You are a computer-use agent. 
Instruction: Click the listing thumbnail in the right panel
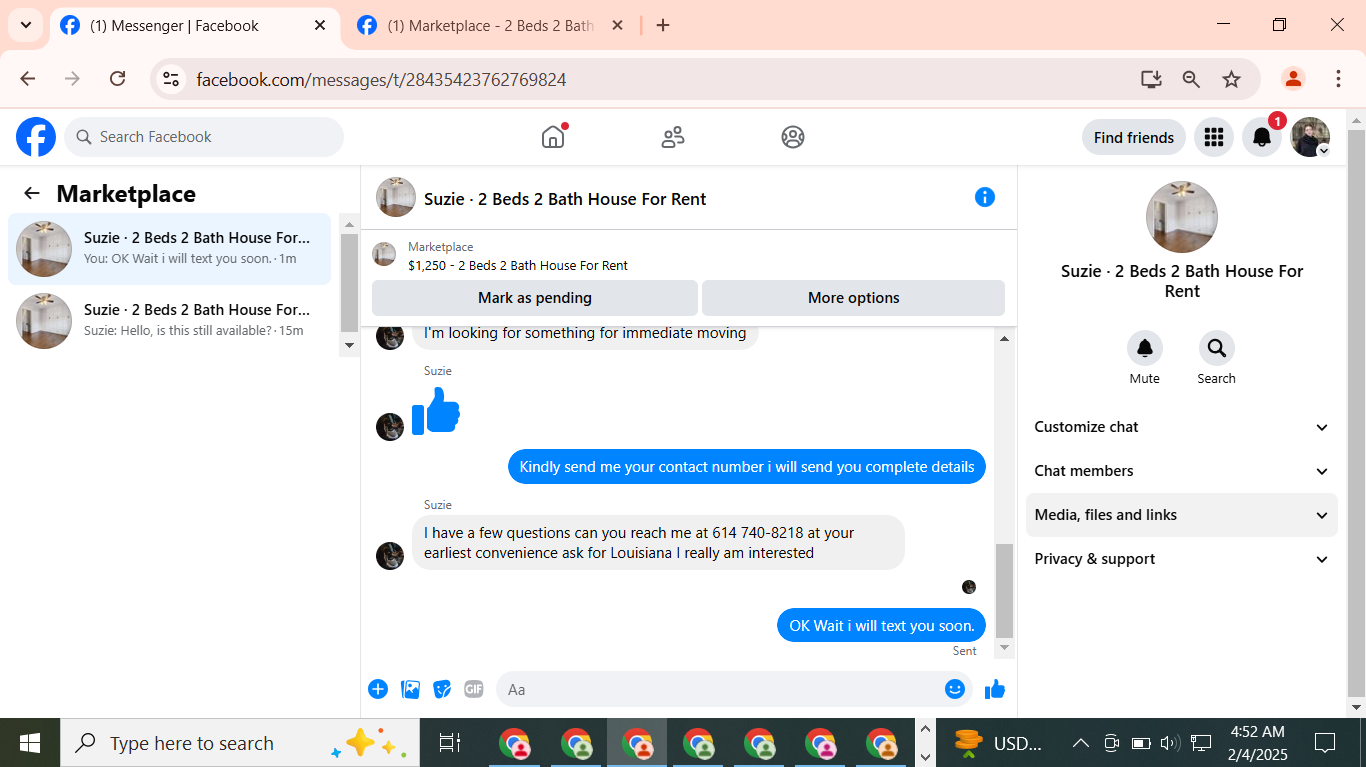[x=1182, y=217]
